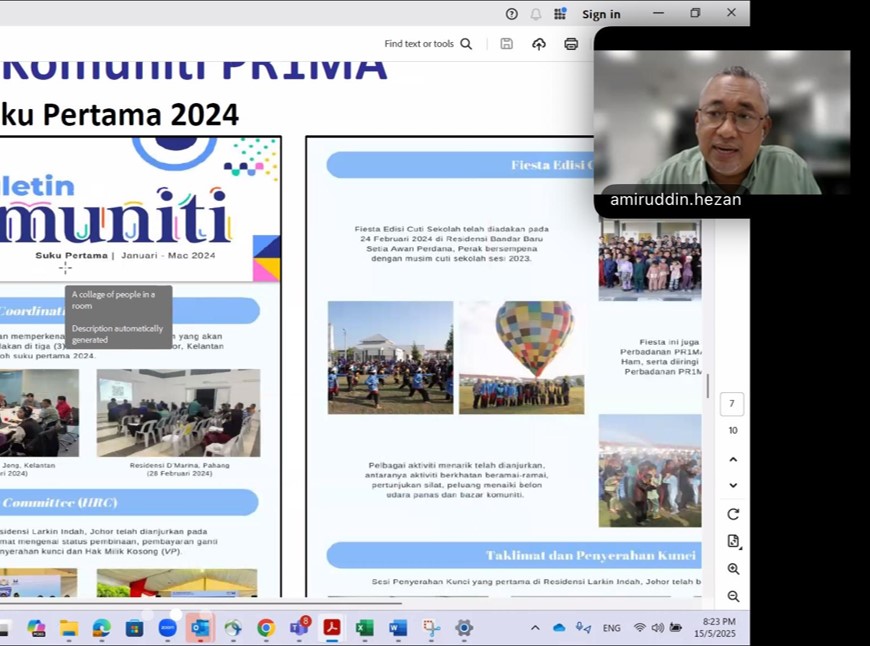Open the notifications bell icon

(x=535, y=14)
